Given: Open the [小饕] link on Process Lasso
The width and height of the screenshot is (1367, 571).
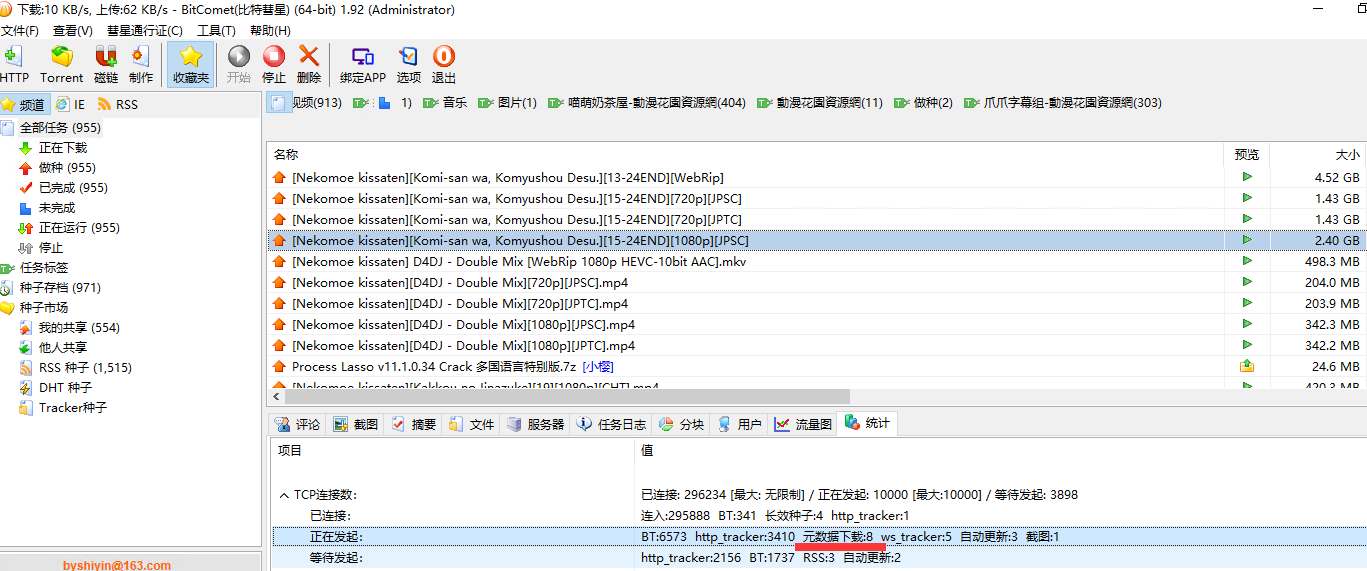Looking at the screenshot, I should [x=600, y=367].
